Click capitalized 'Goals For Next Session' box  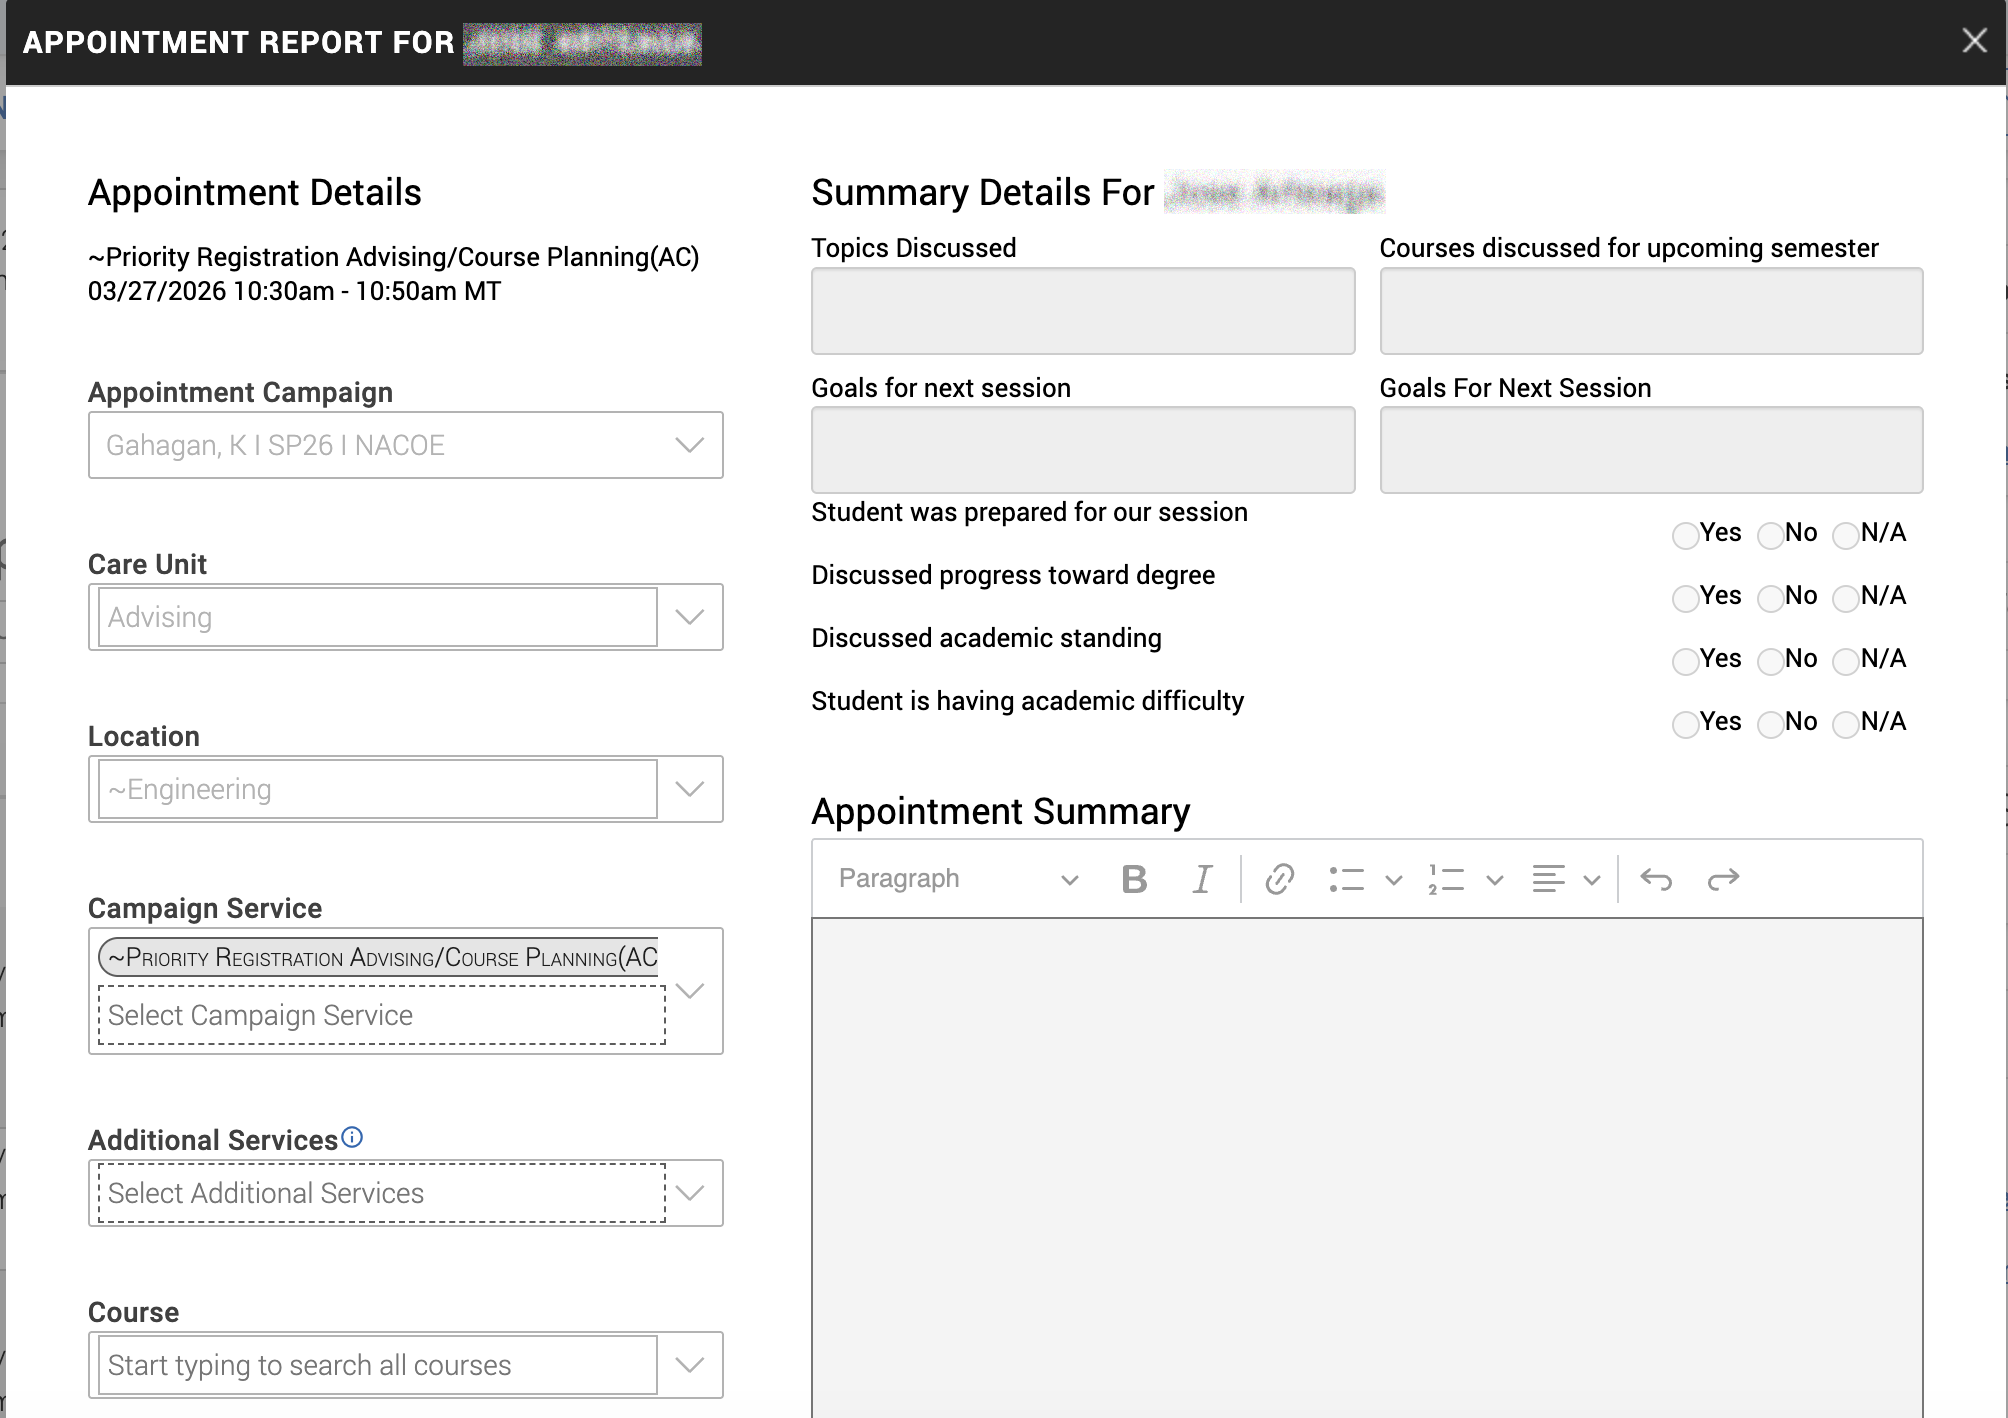(x=1651, y=450)
